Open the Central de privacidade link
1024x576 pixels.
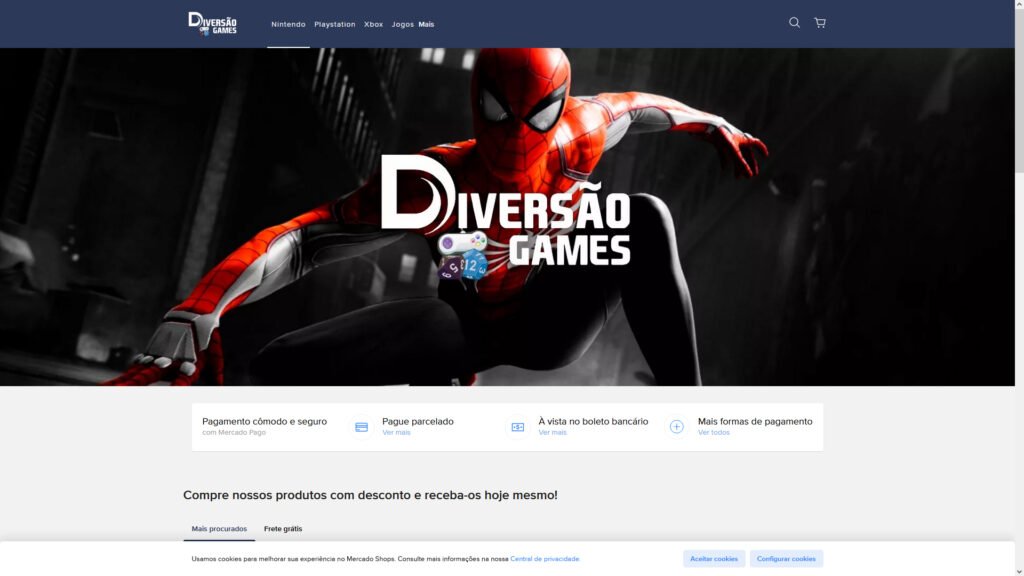point(545,559)
